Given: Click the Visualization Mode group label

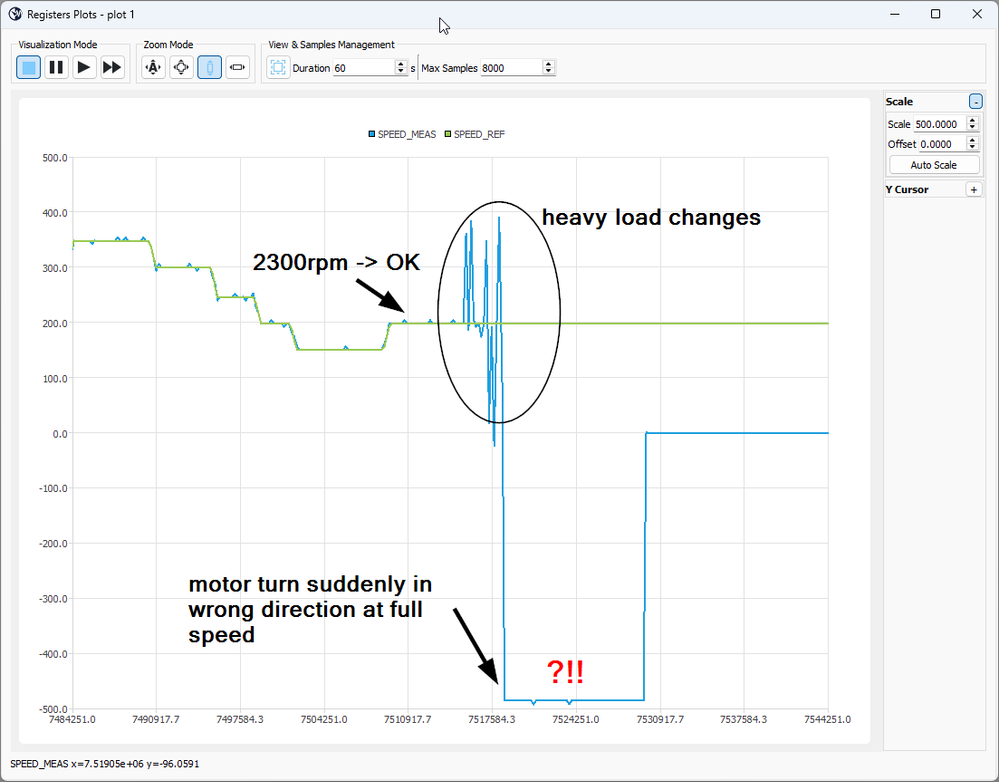Looking at the screenshot, I should 58,45.
